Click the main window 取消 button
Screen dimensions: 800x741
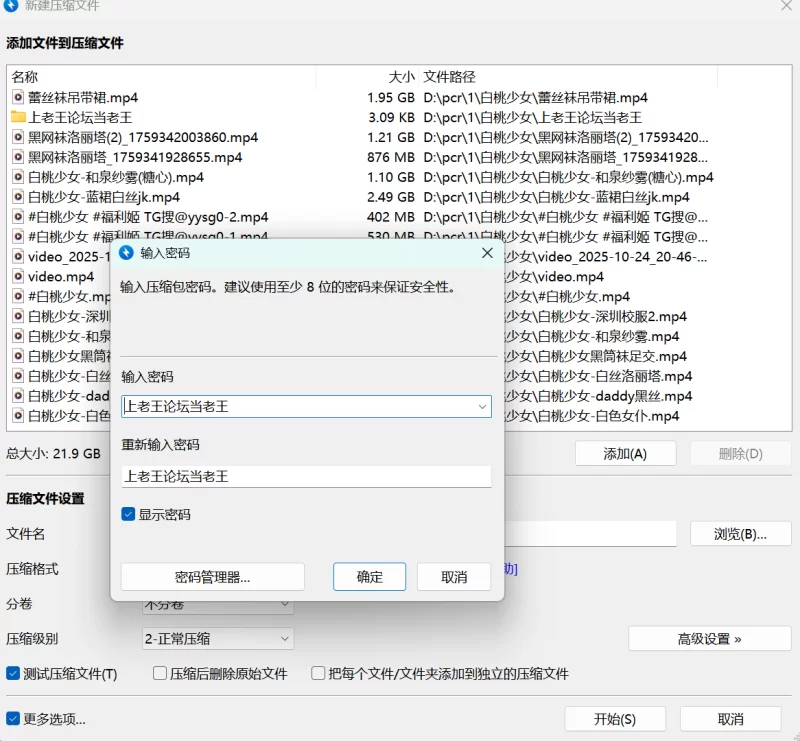point(731,719)
